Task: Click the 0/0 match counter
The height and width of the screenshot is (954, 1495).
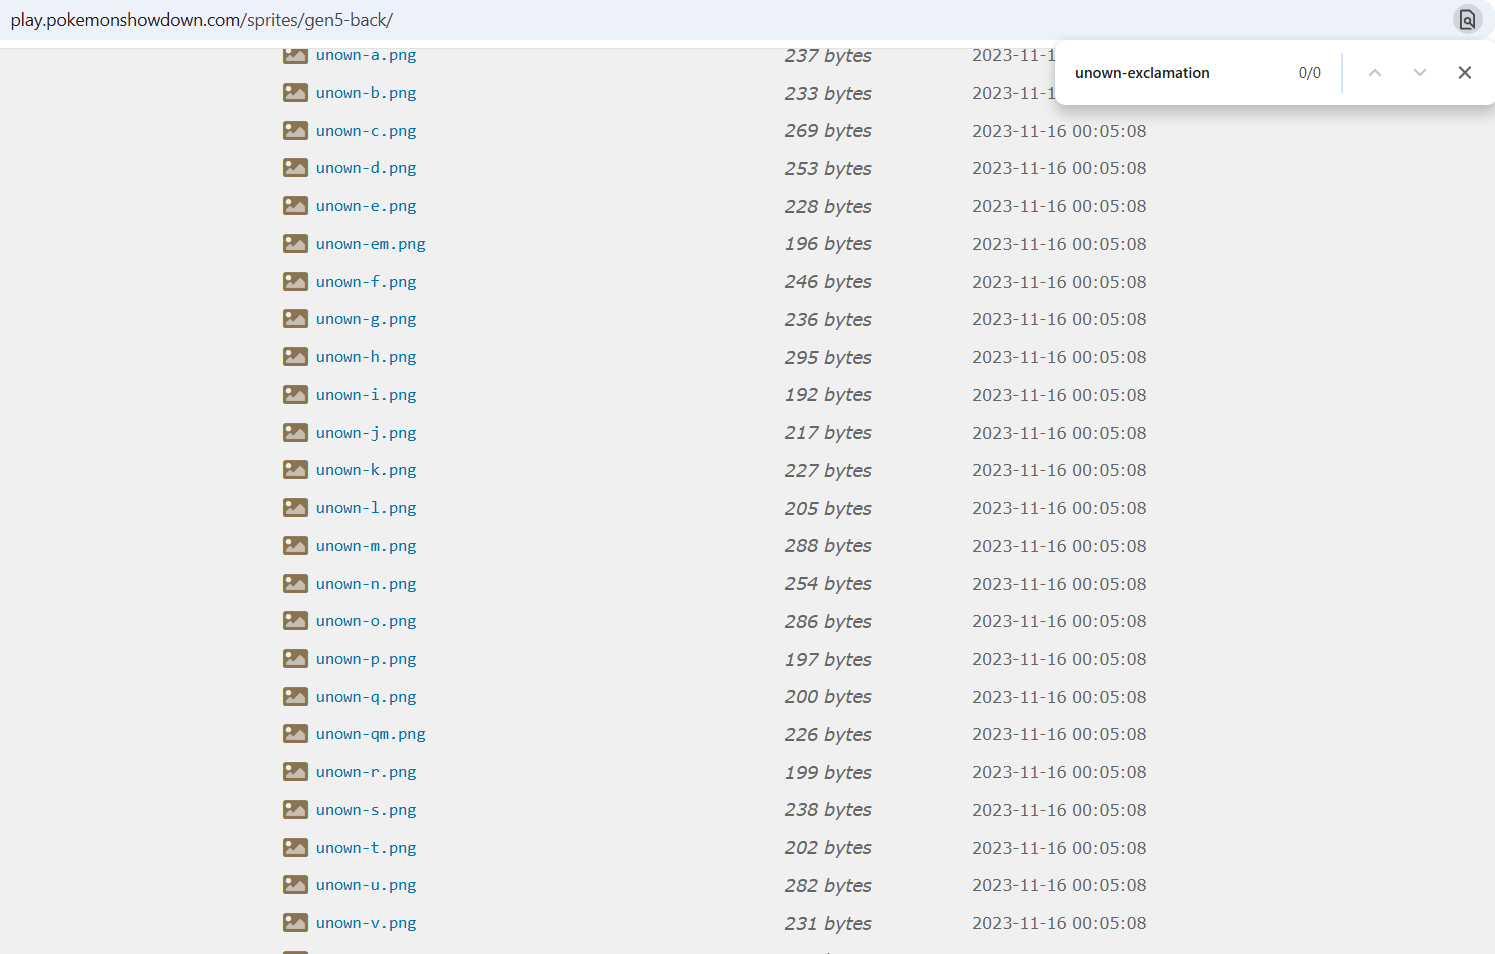Action: (1310, 73)
